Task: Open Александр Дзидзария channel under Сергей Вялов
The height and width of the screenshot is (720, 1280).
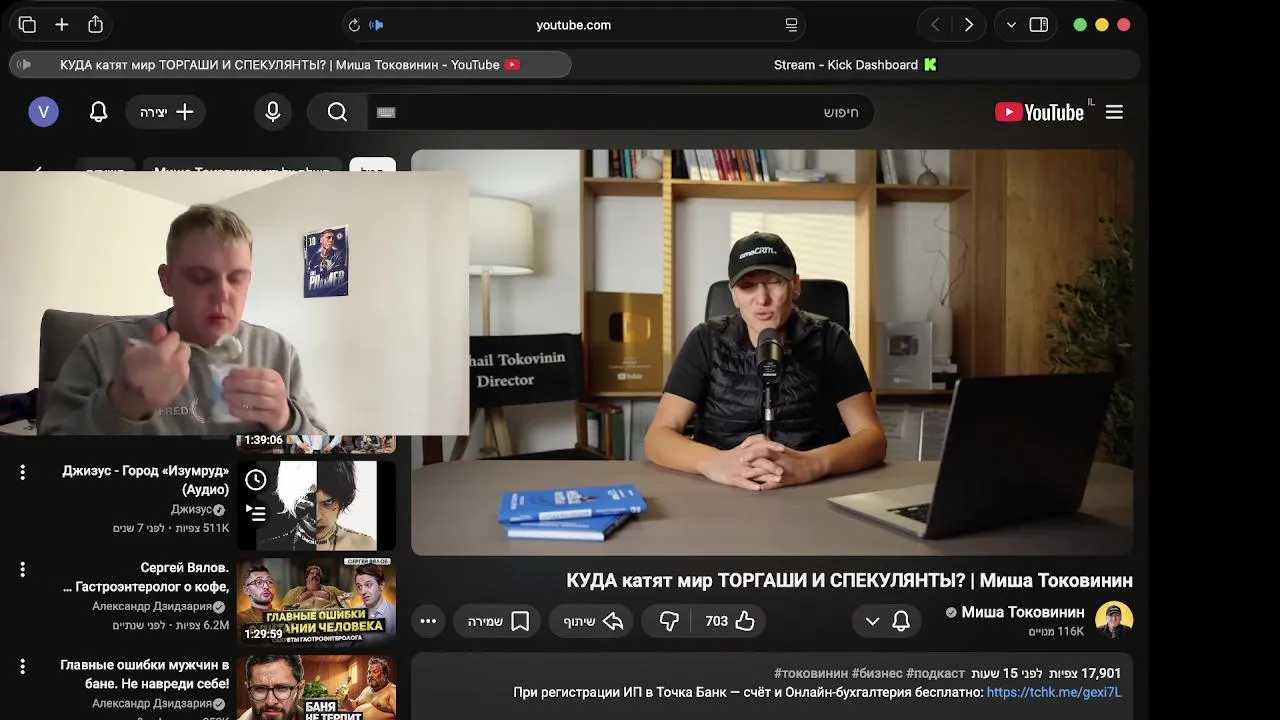Action: [152, 606]
